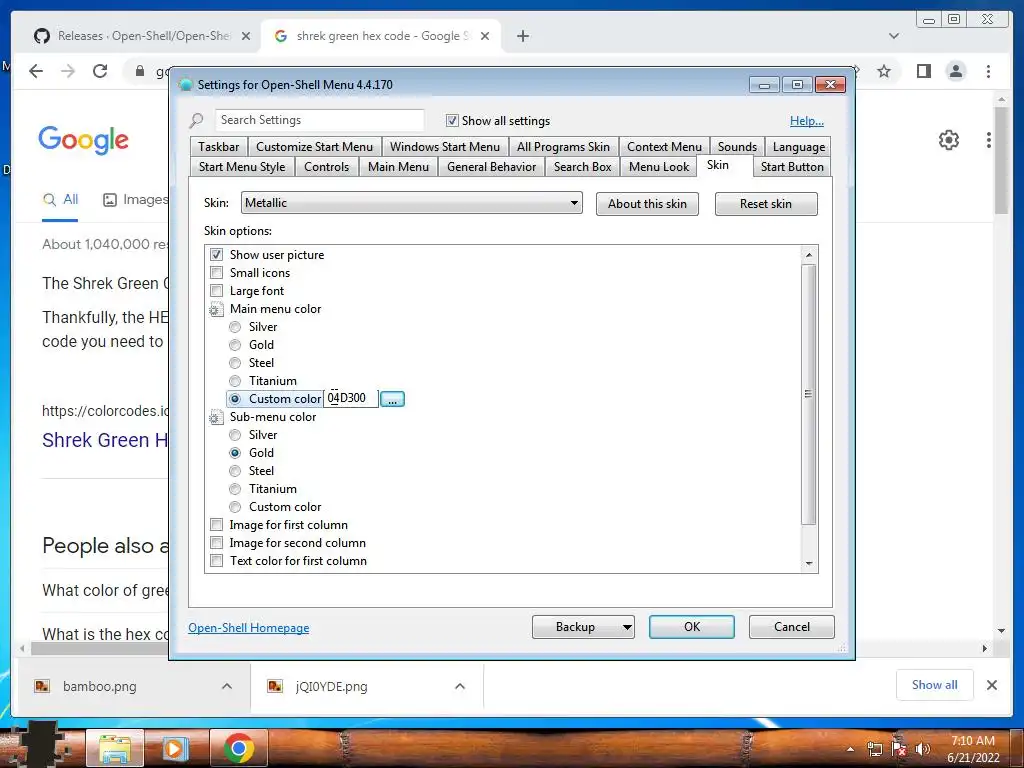This screenshot has width=1024, height=768.
Task: Click the Main menu color gear icon
Action: click(216, 309)
